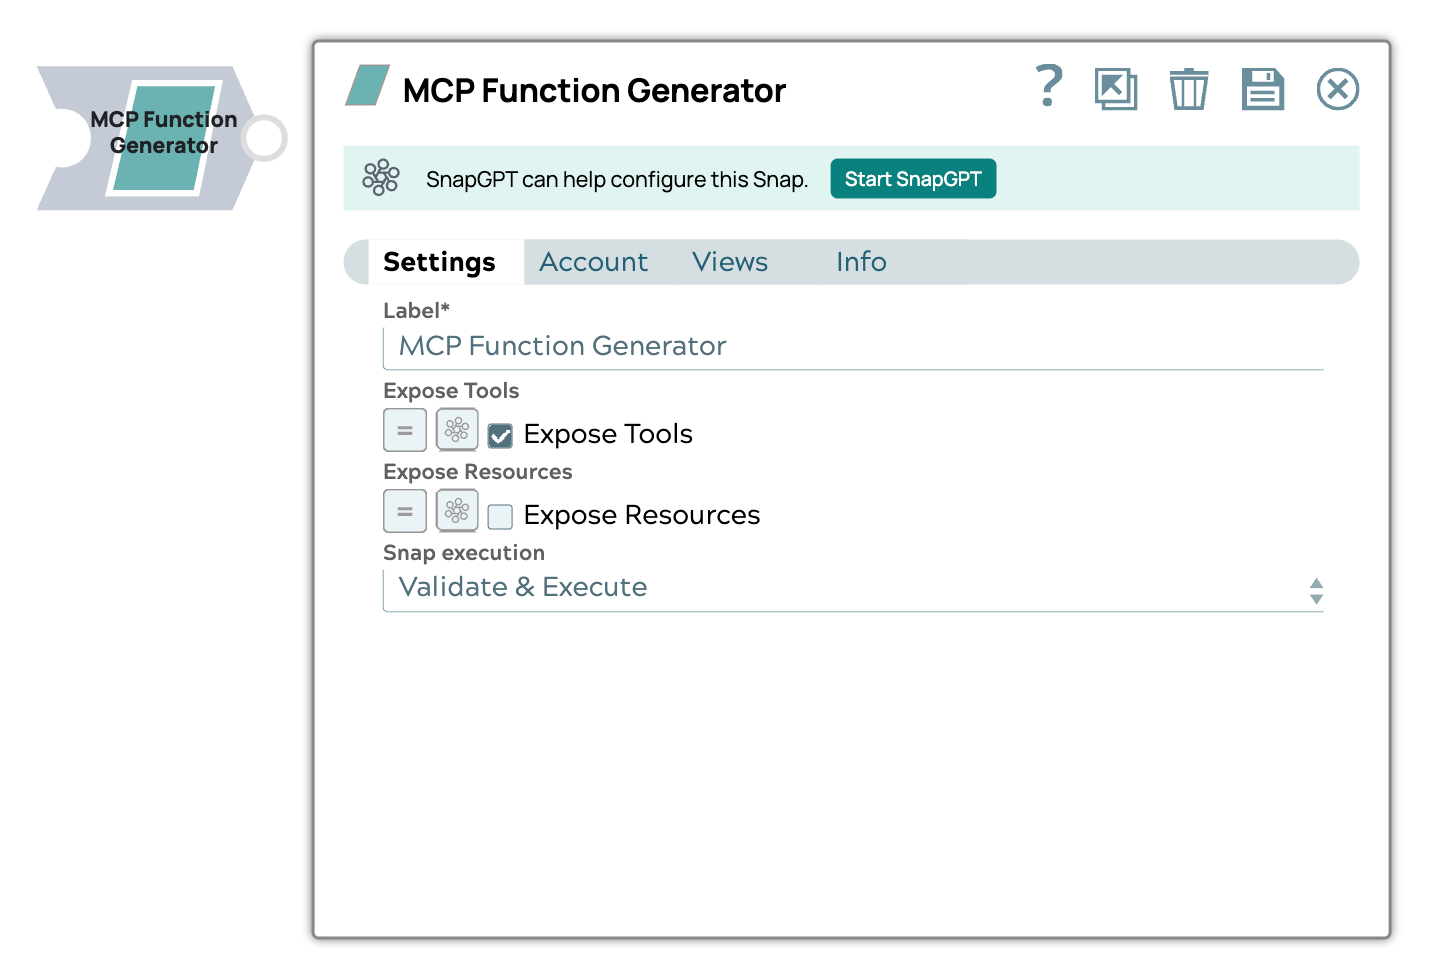Switch to the Account tab
Viewport: 1446px width, 966px height.
593,261
